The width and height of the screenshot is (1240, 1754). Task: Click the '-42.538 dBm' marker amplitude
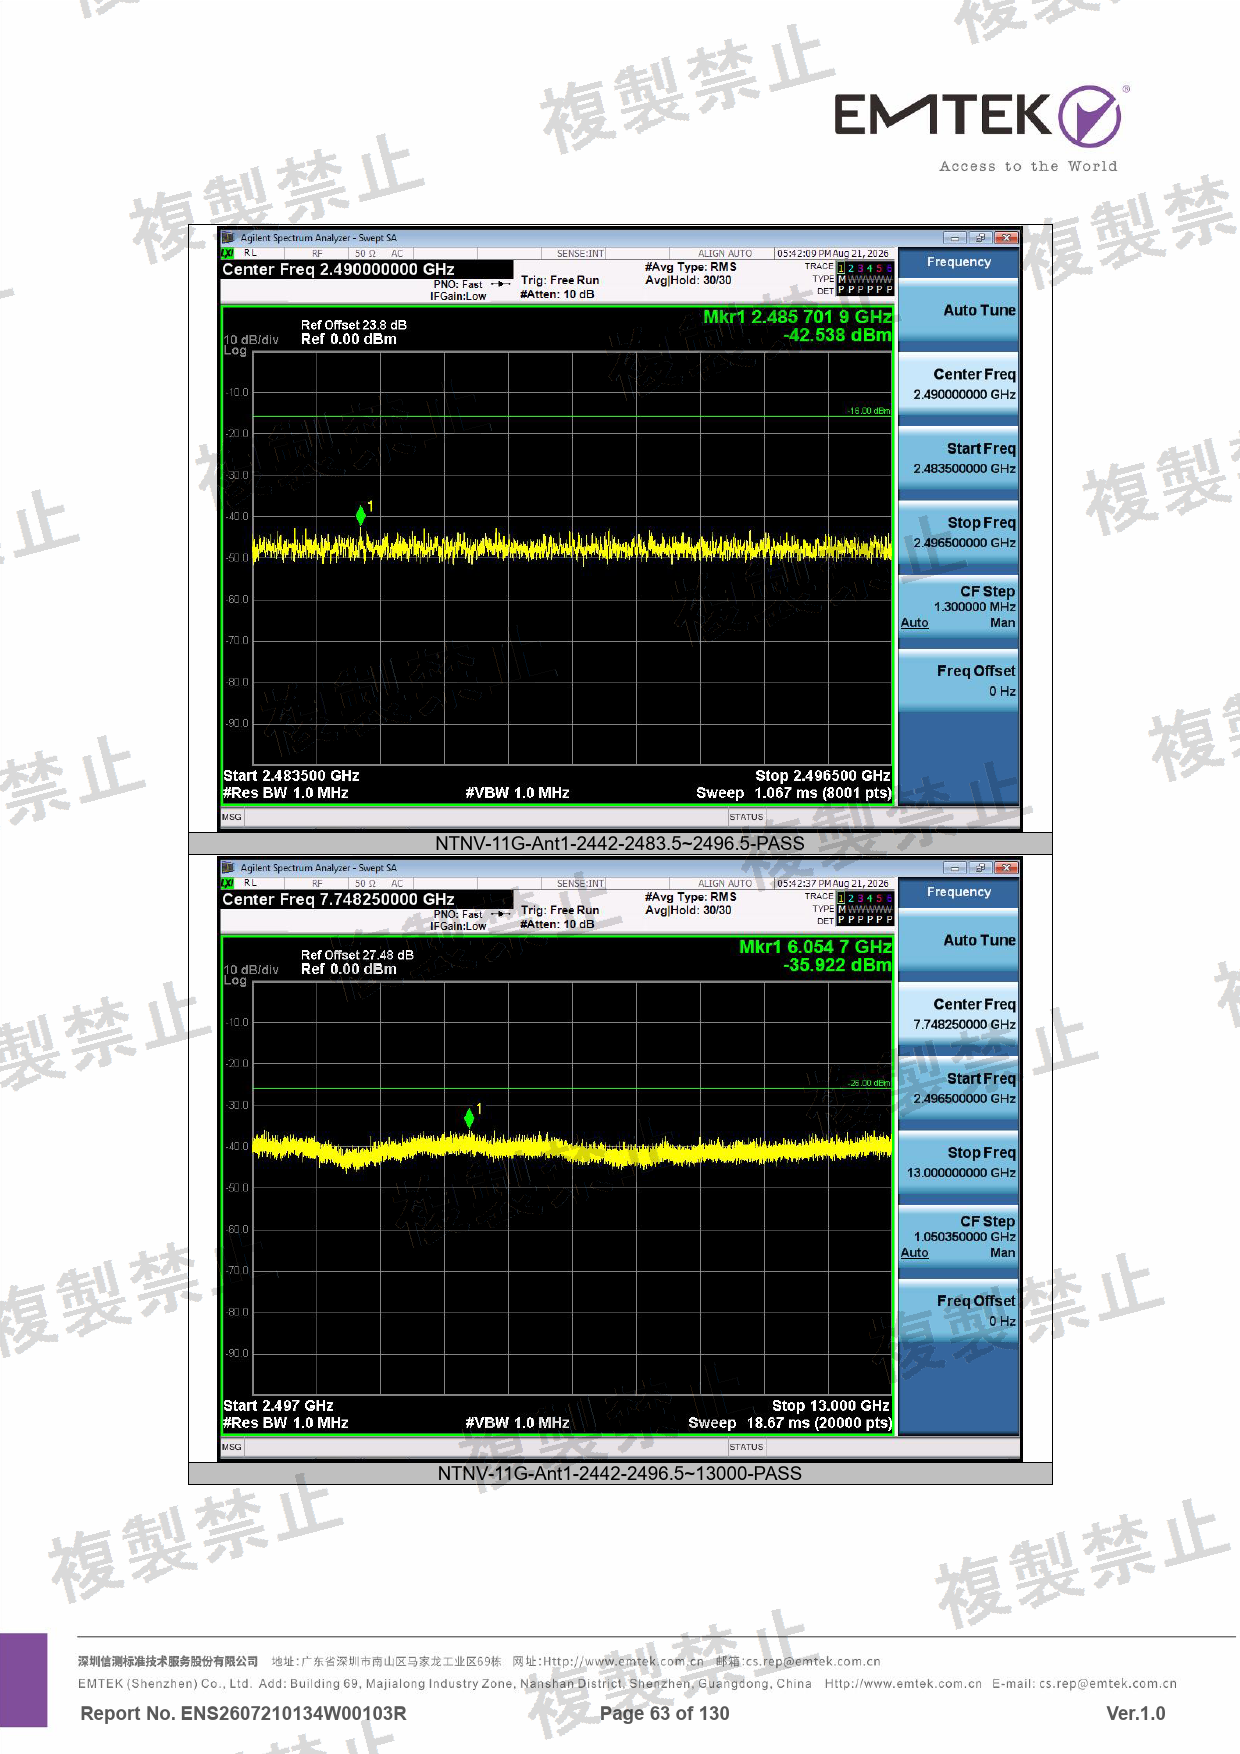[x=838, y=335]
